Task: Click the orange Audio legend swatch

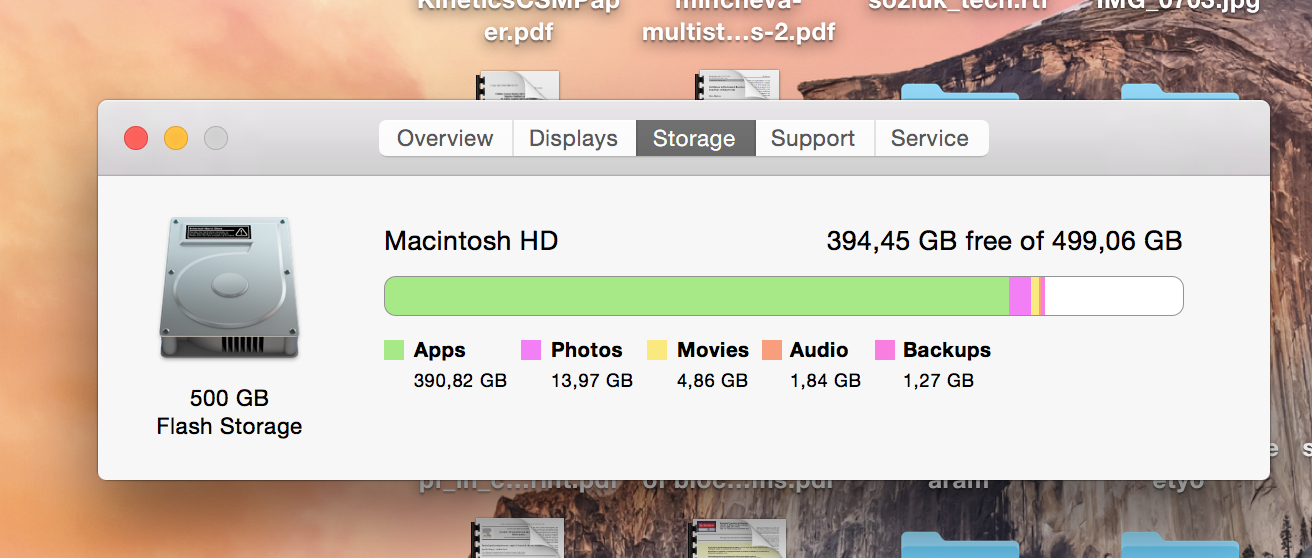Action: point(771,350)
